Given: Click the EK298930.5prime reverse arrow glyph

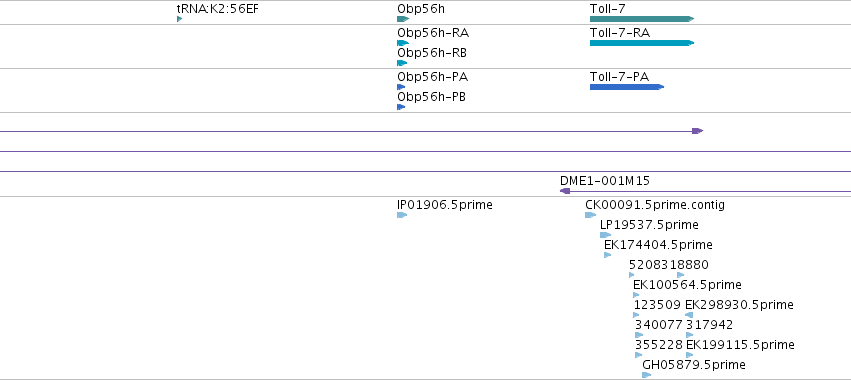Looking at the screenshot, I should 689,315.
